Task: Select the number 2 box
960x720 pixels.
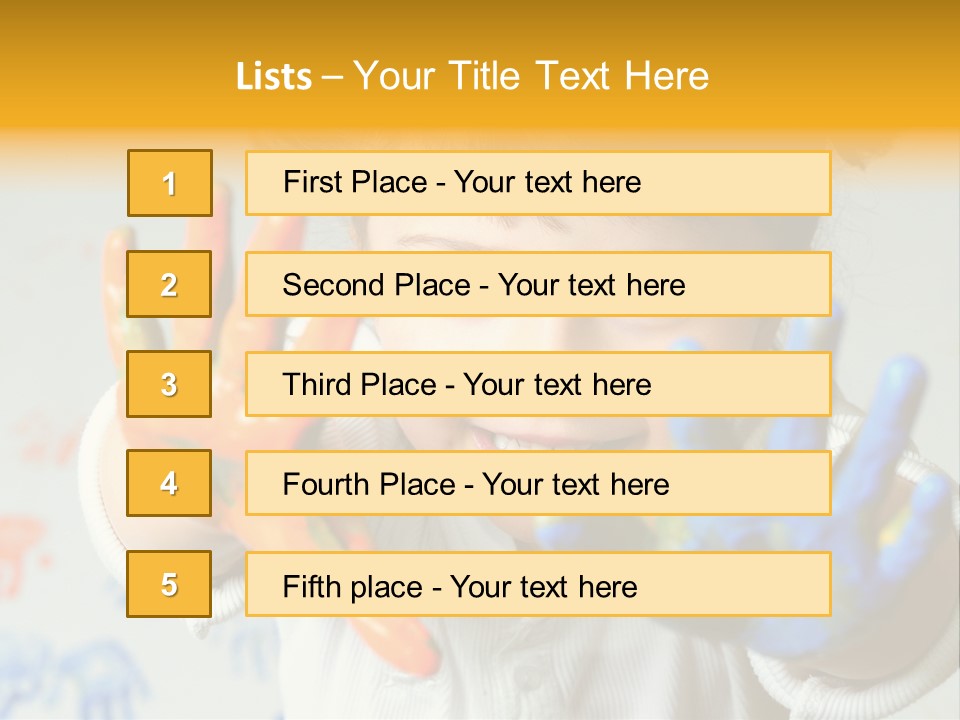Action: [169, 284]
